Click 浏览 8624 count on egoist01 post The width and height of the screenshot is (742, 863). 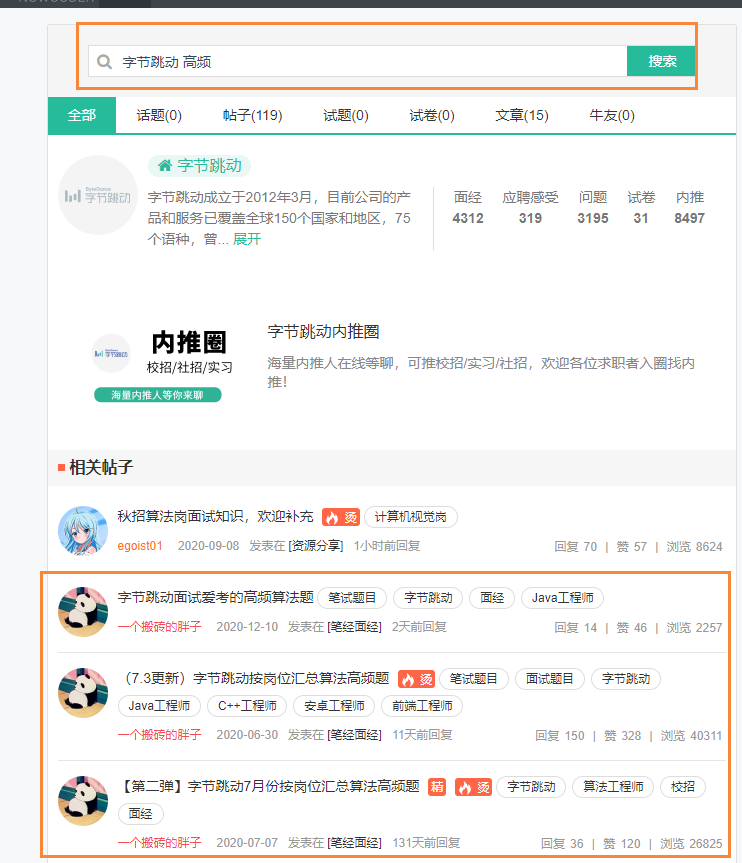pos(694,547)
